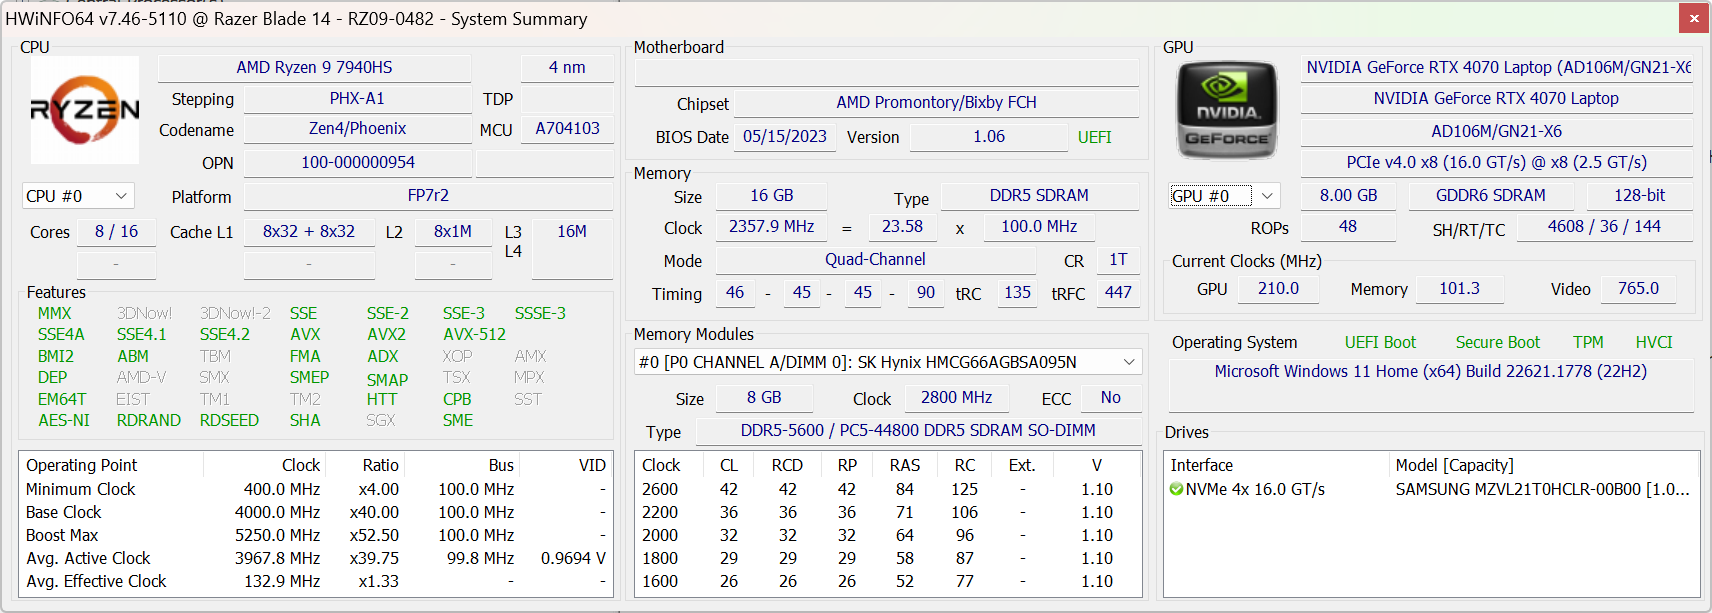
Task: Select the Avg. Active Clock row
Action: point(315,558)
